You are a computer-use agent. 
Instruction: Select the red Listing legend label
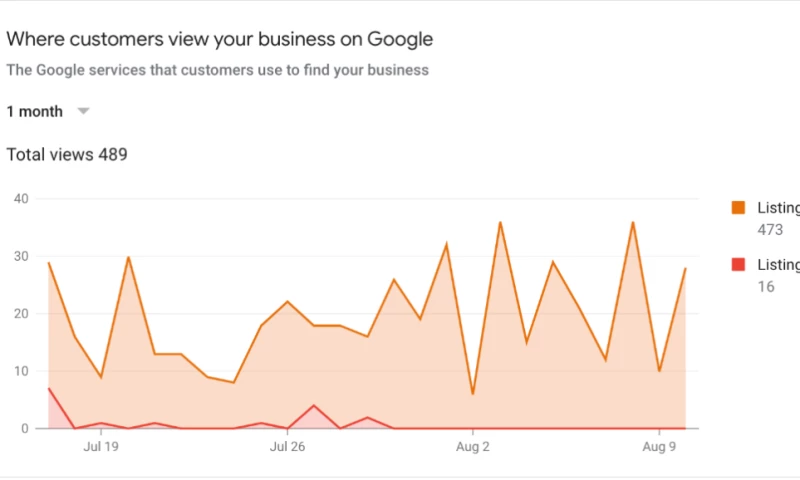tap(779, 264)
